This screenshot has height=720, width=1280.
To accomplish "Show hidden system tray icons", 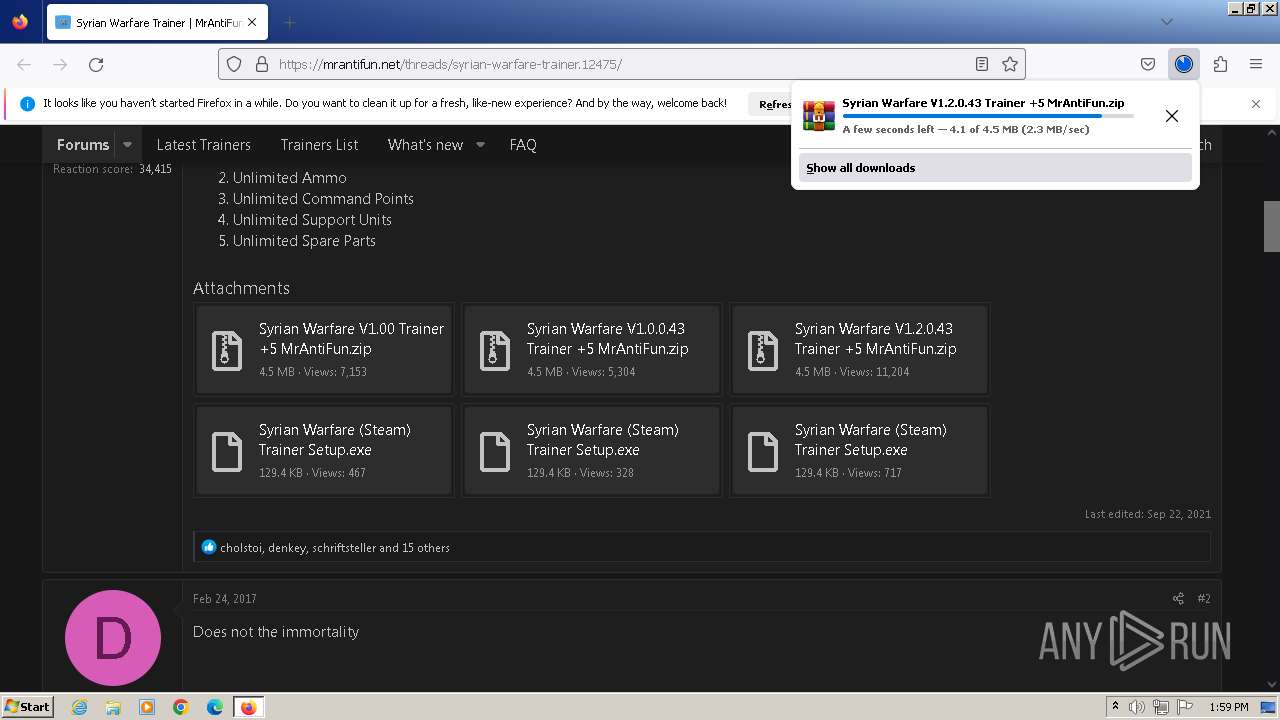I will (1115, 707).
